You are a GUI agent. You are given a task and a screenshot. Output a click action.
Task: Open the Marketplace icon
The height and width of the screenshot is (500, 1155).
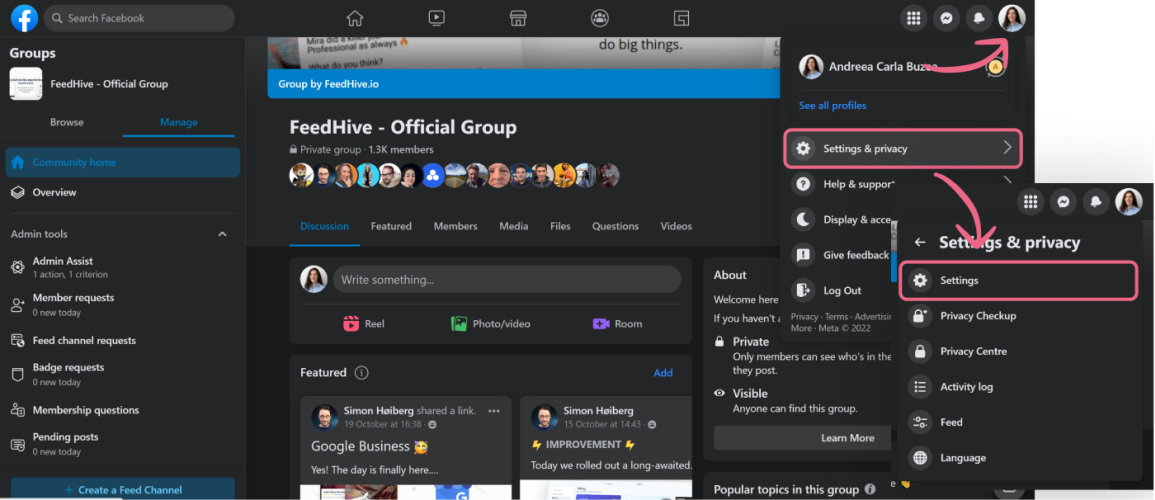518,18
